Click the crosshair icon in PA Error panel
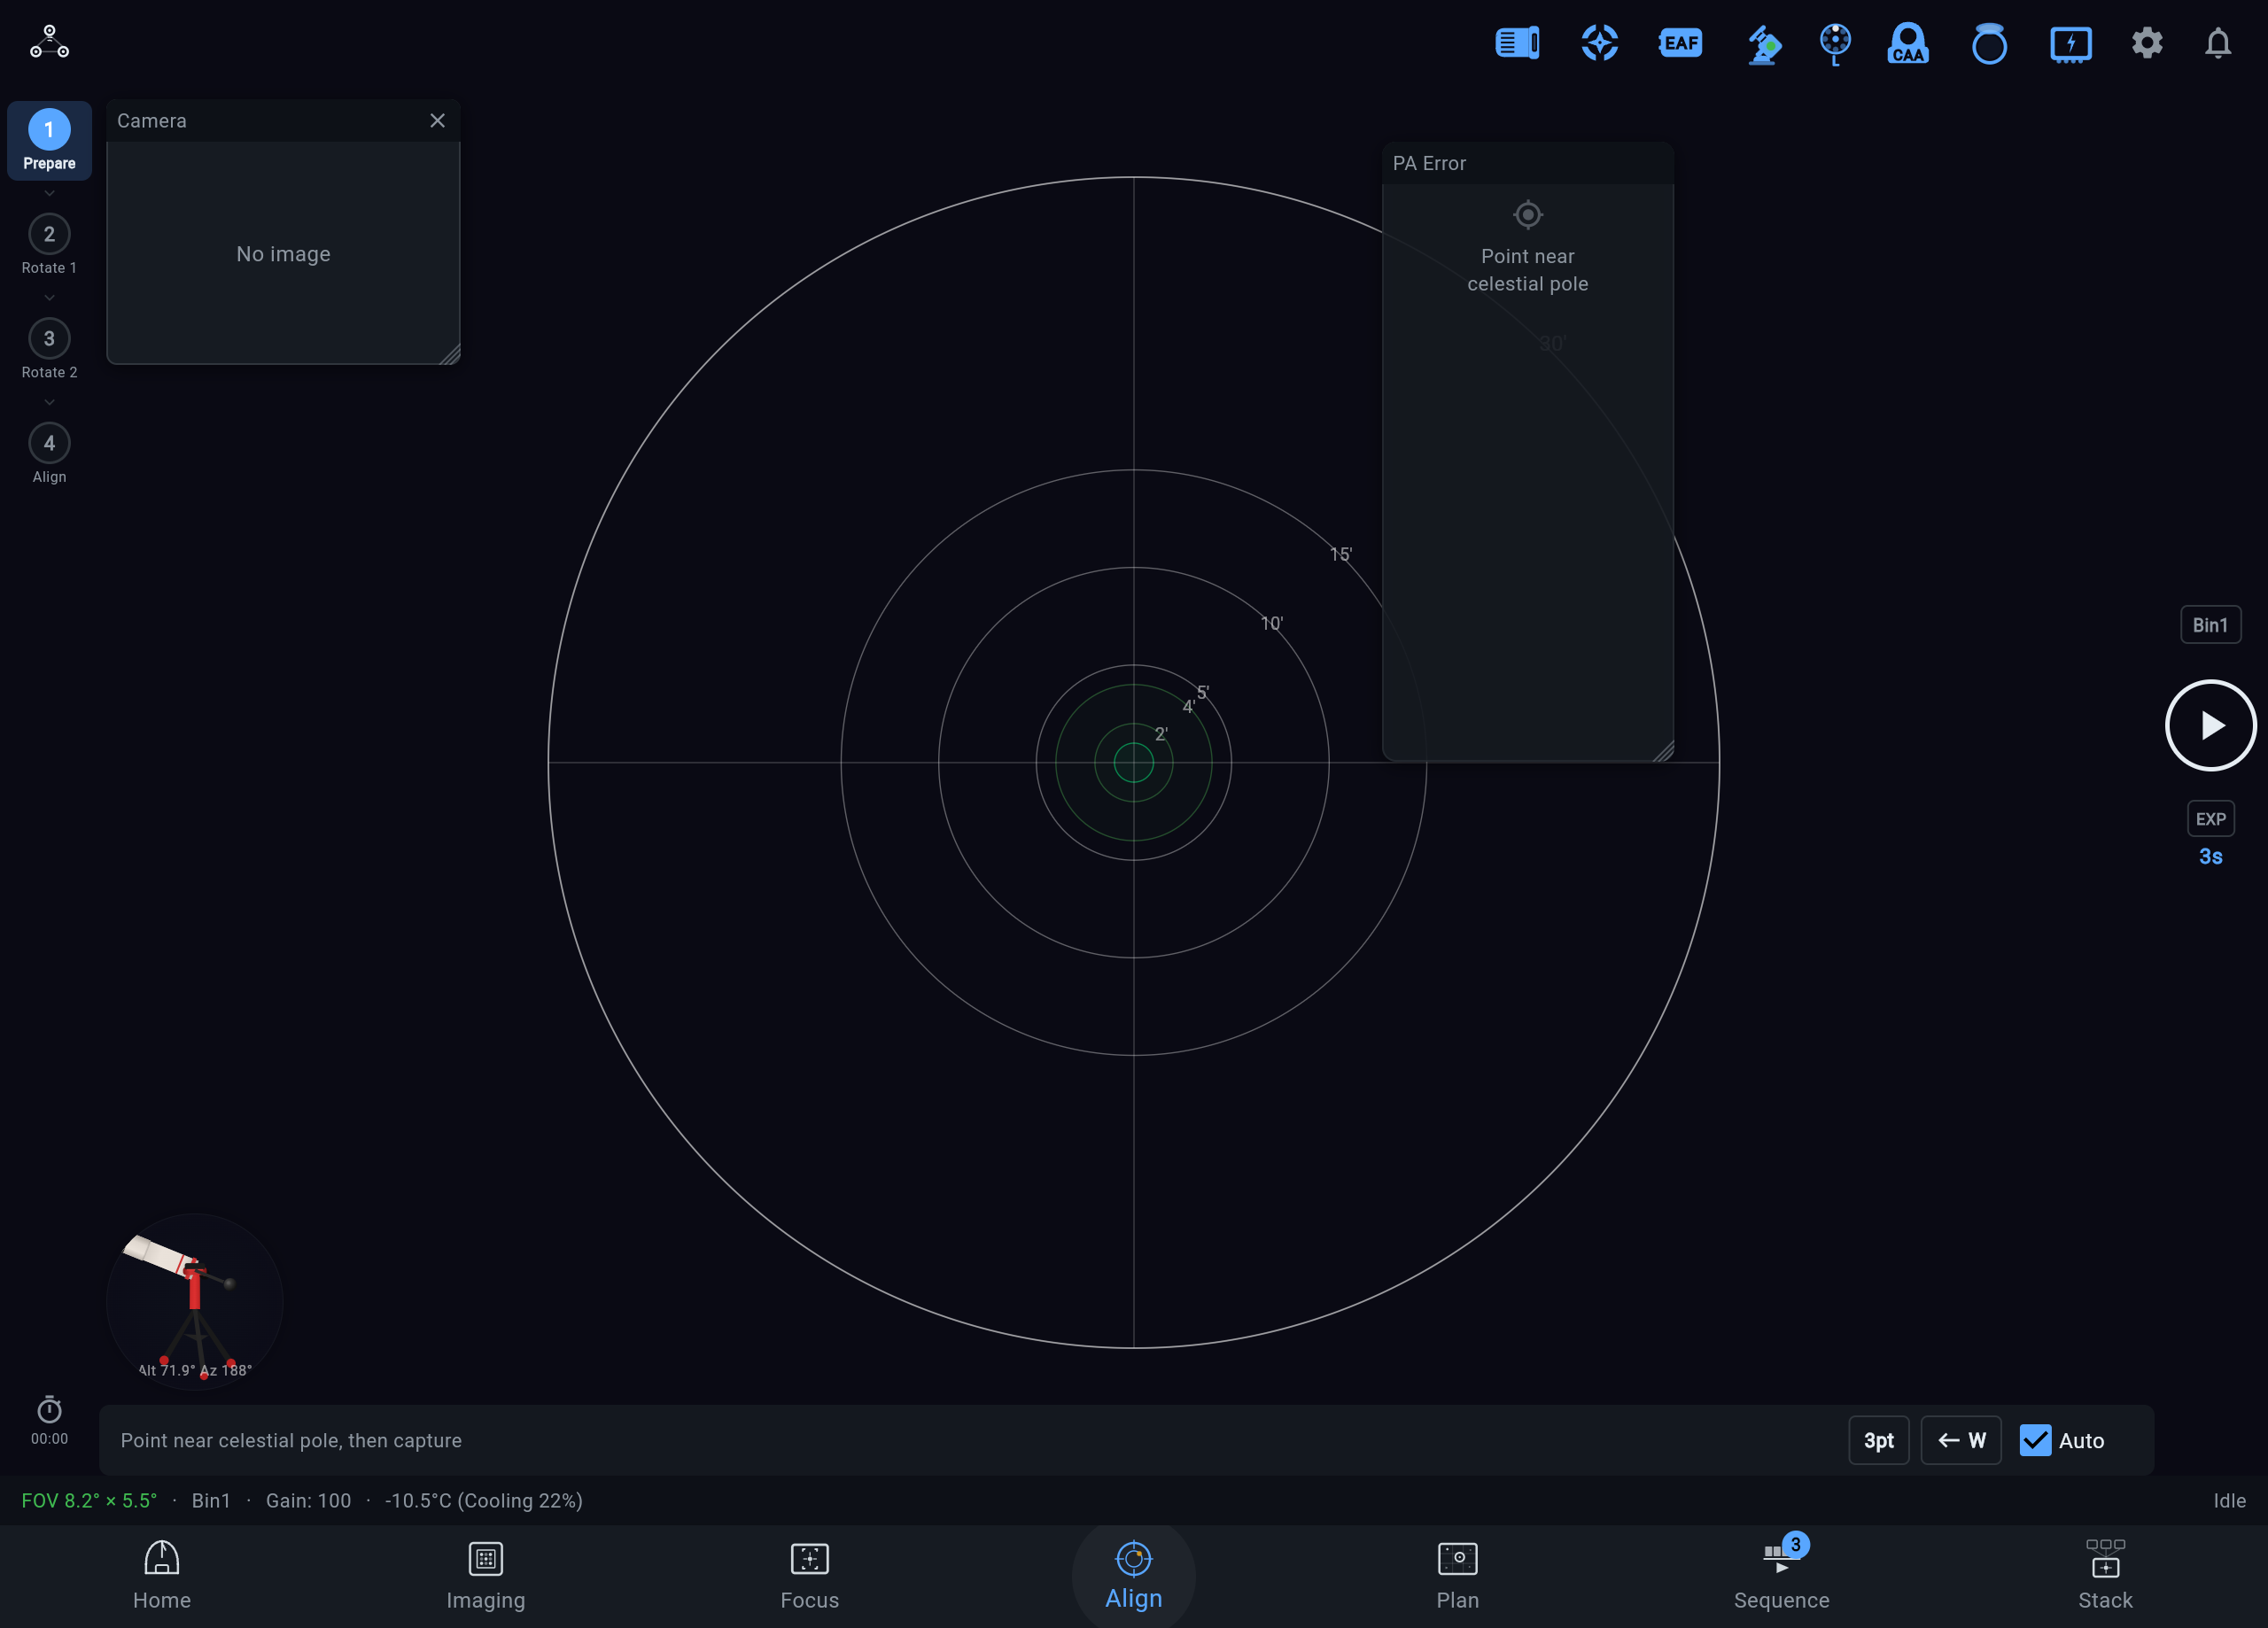 1527,214
